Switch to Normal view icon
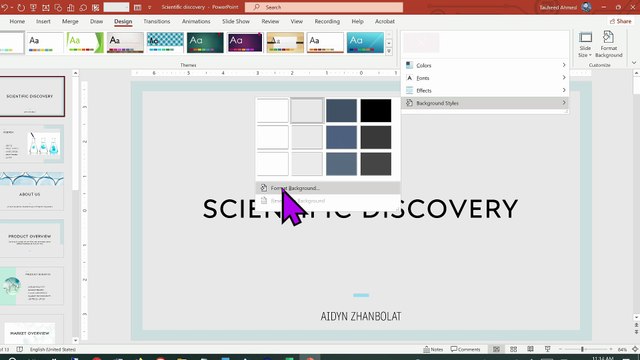 [496, 349]
